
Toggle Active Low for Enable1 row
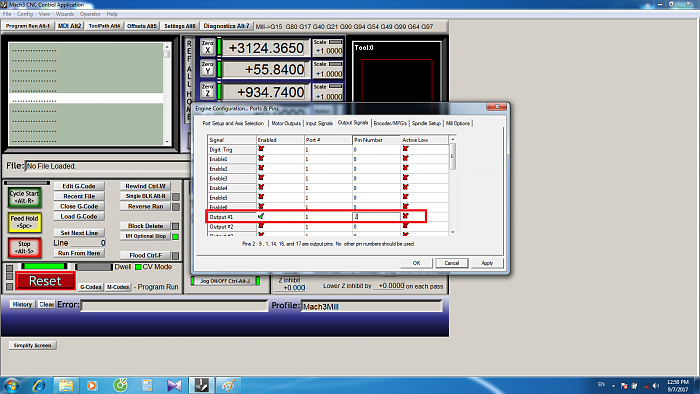(406, 158)
